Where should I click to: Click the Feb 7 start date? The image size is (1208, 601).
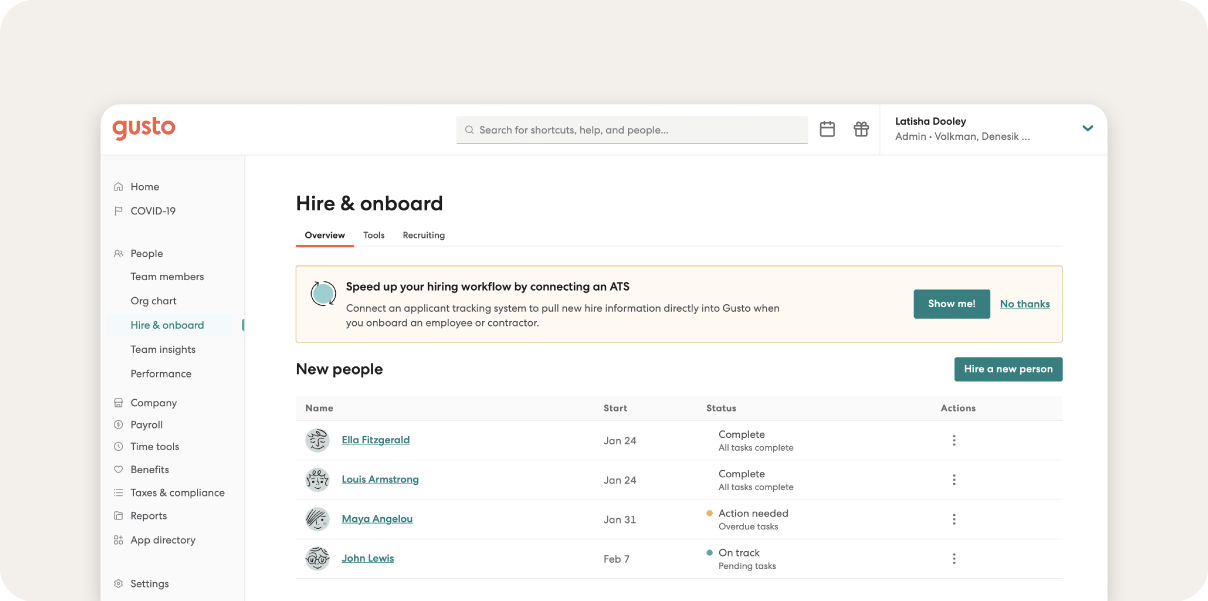[x=616, y=559]
